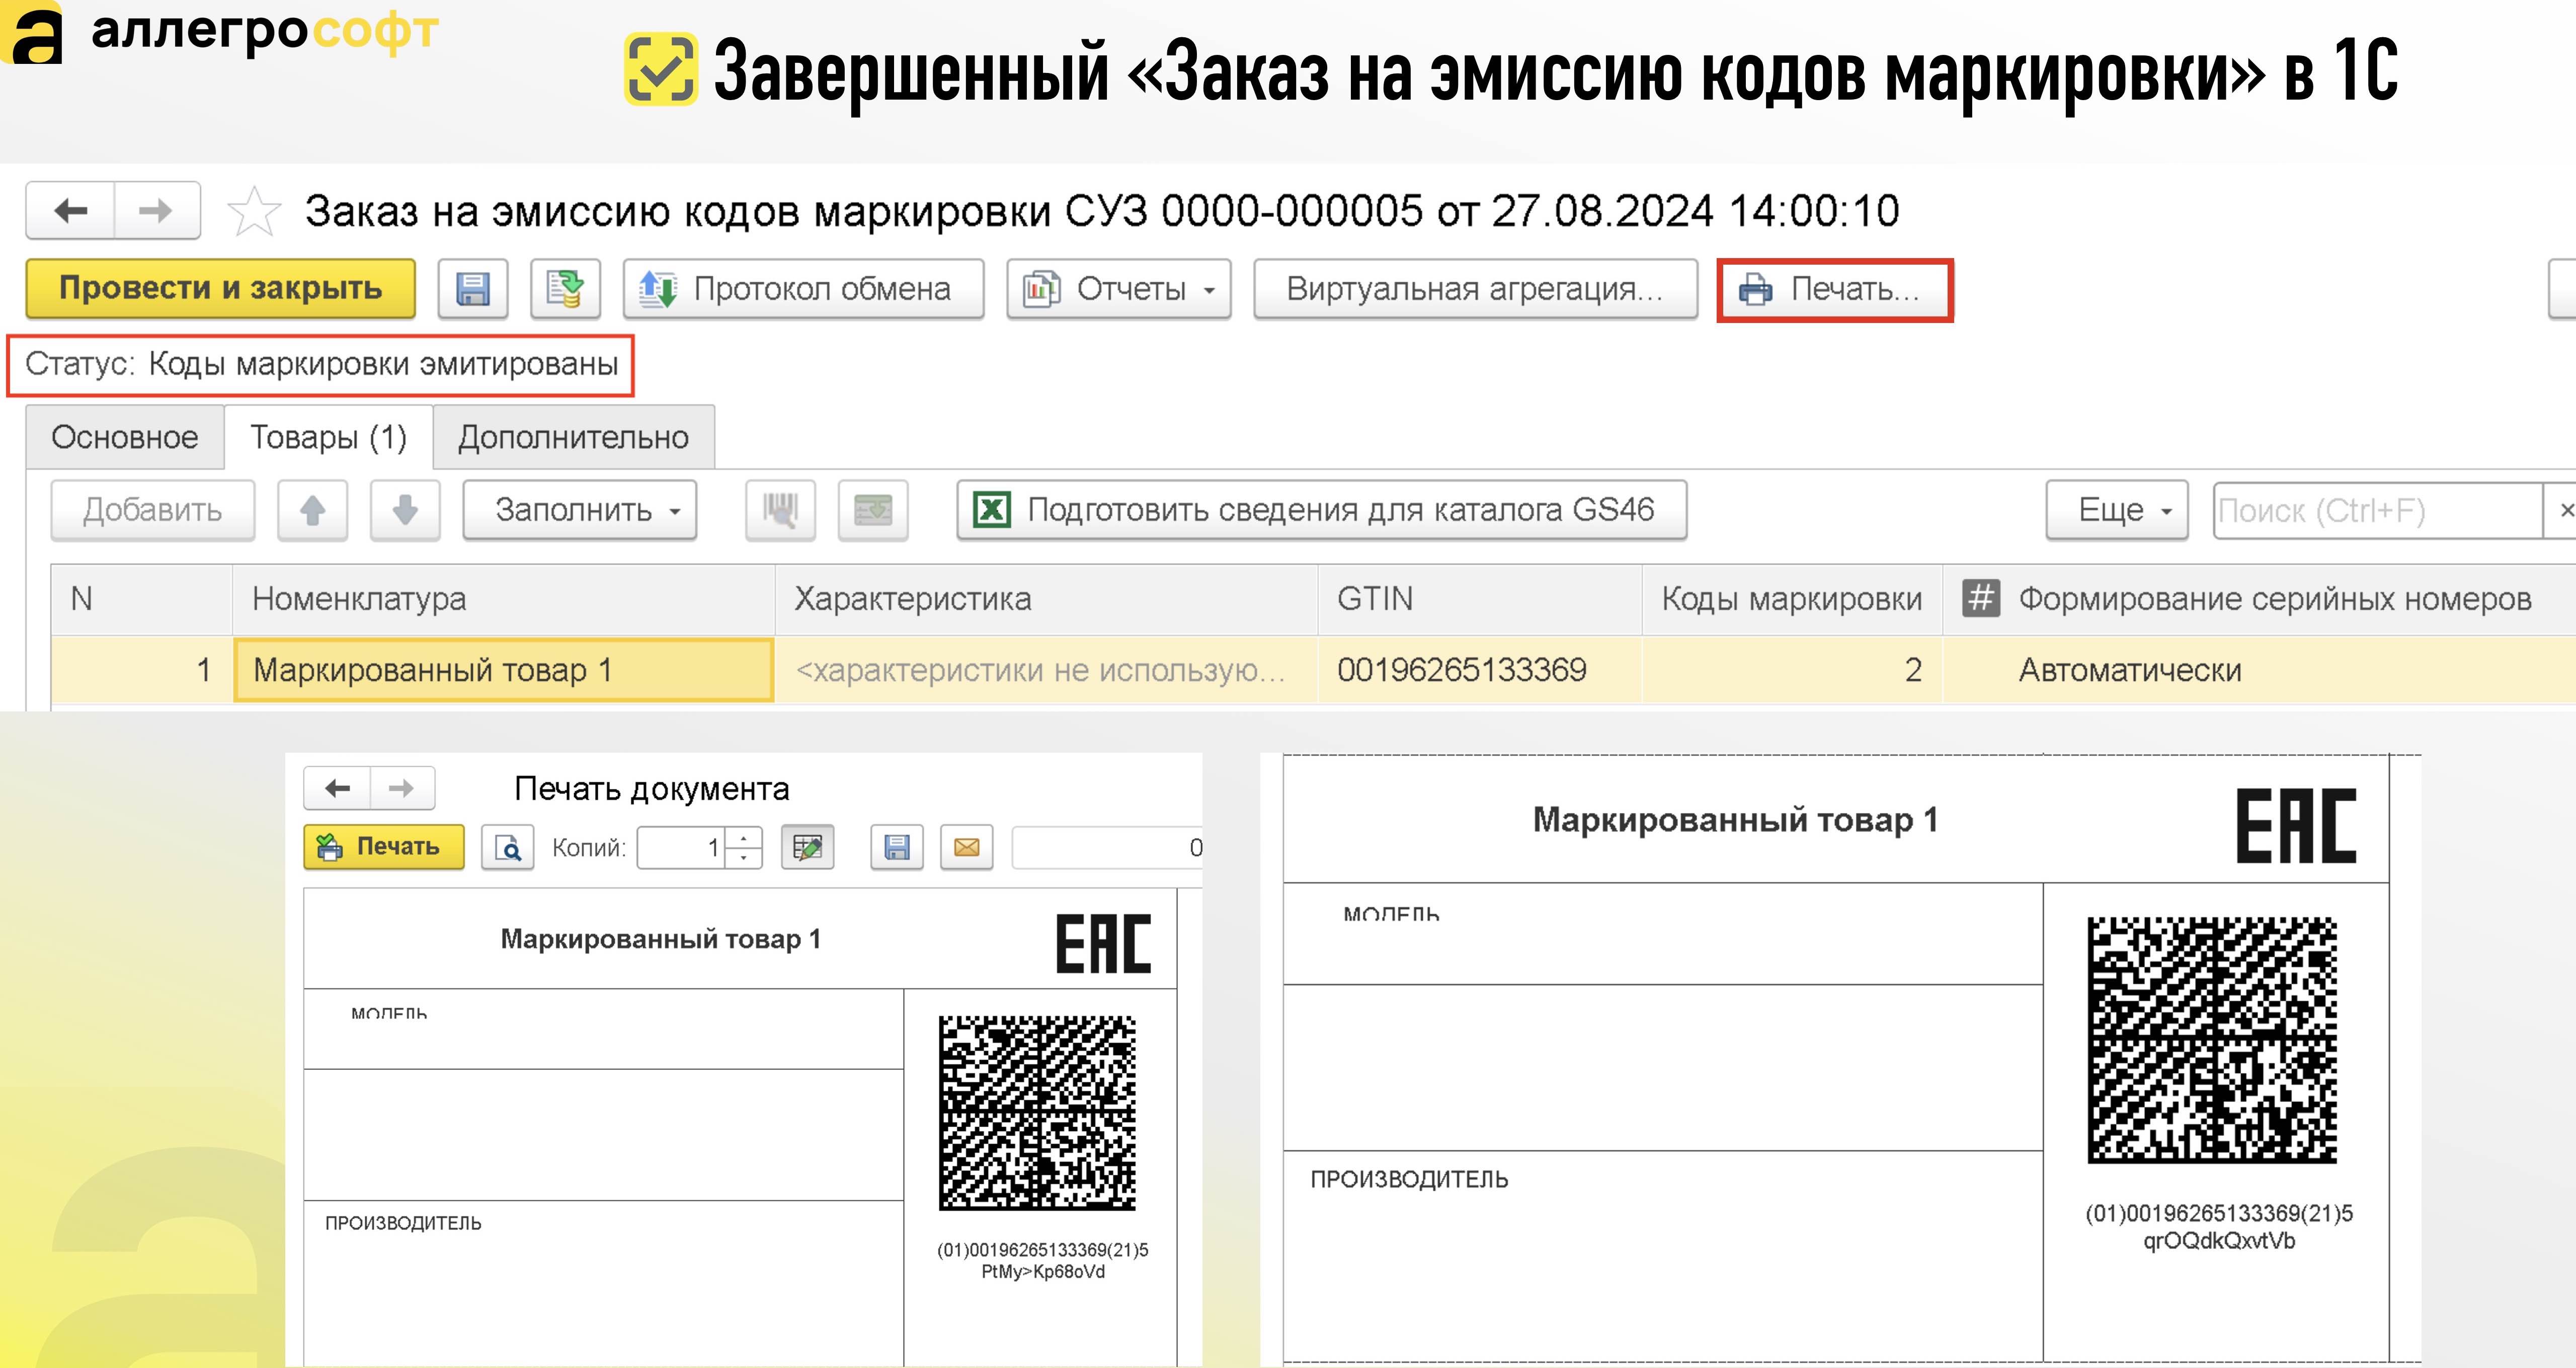Go back with the document's left arrow

[70, 211]
